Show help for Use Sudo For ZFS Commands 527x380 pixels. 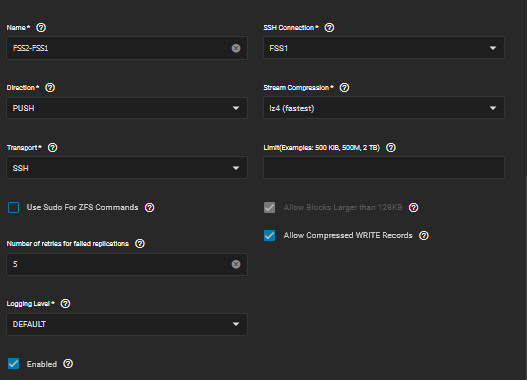[x=150, y=208]
